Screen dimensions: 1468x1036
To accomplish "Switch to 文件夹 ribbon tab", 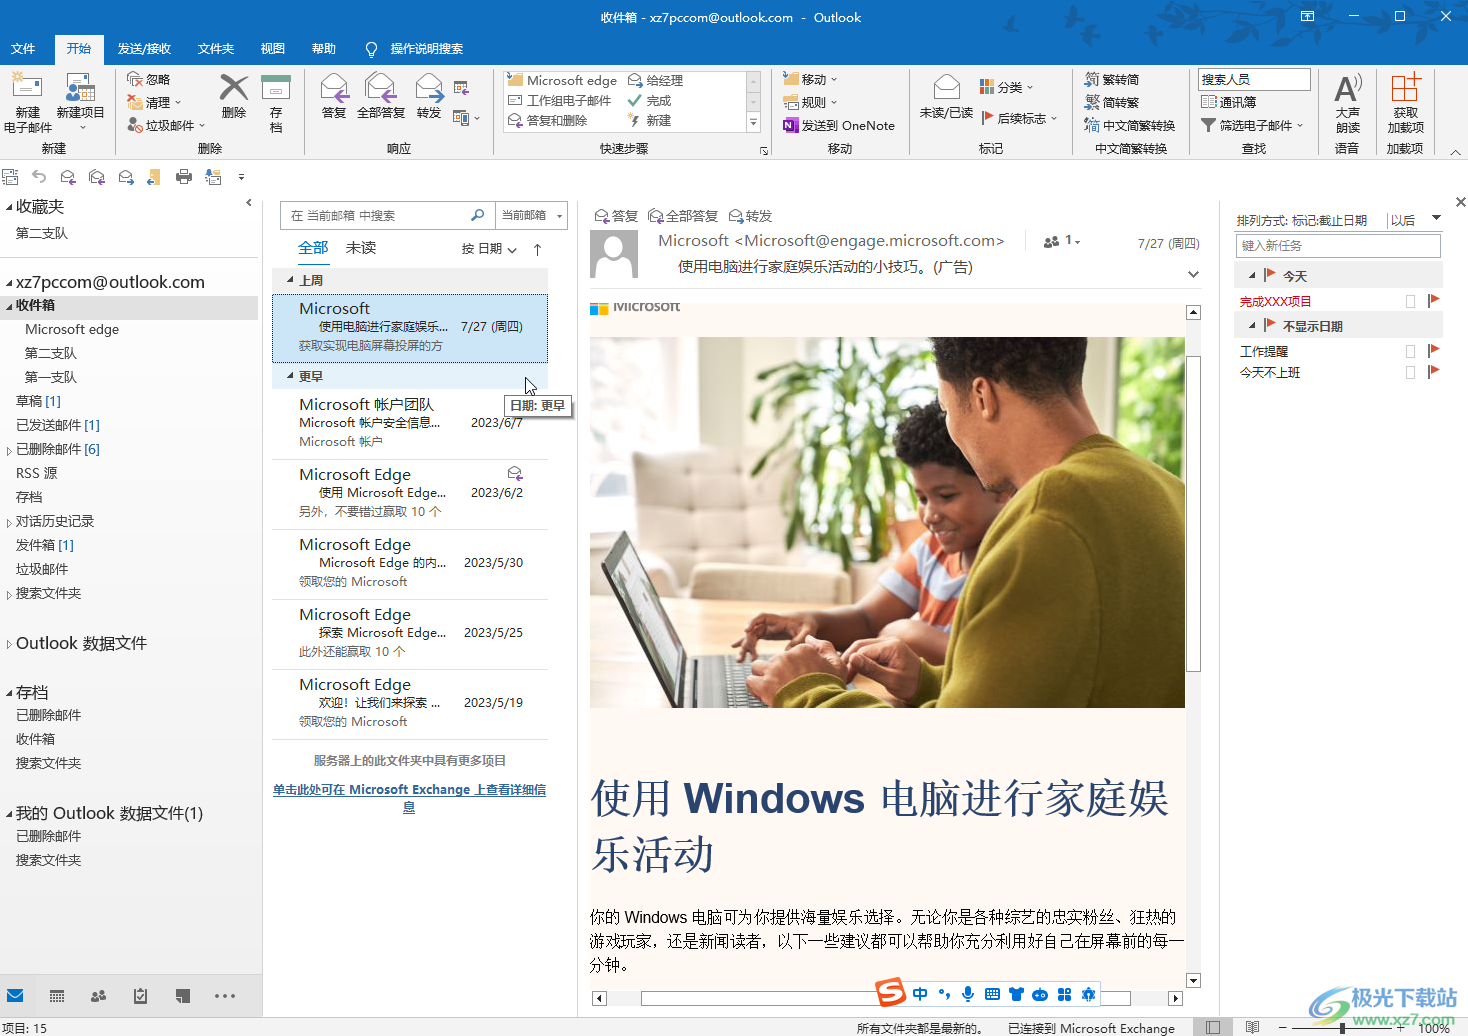I will coord(215,48).
